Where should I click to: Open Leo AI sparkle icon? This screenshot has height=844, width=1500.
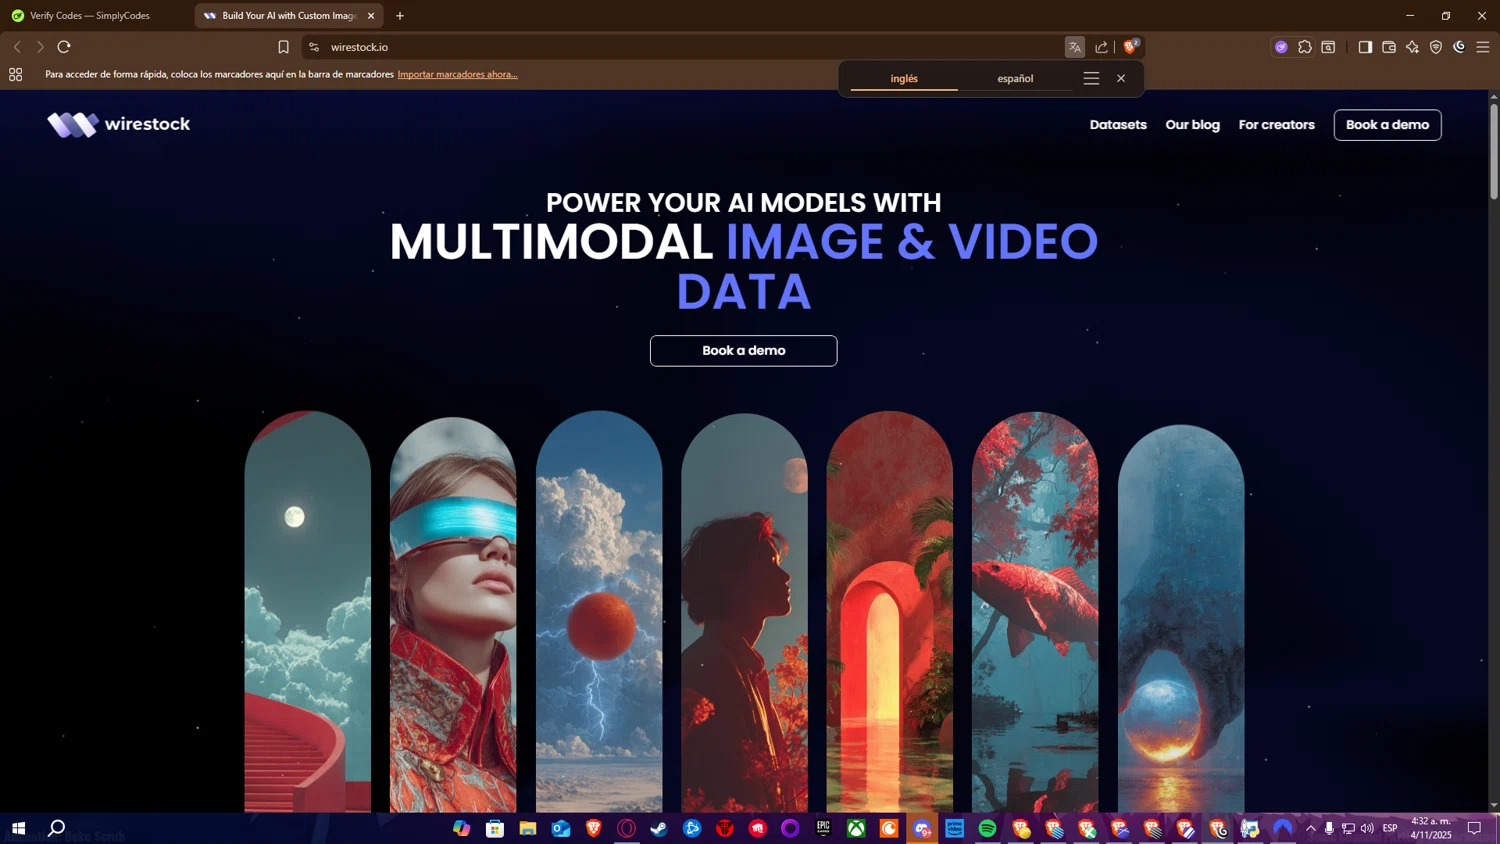pyautogui.click(x=1412, y=47)
